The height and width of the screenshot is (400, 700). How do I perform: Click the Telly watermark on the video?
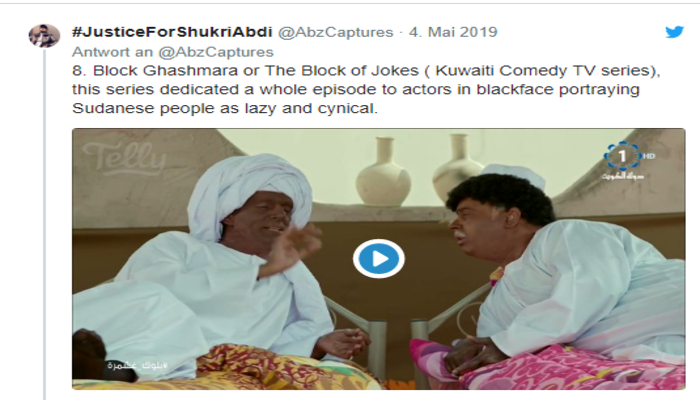click(124, 158)
